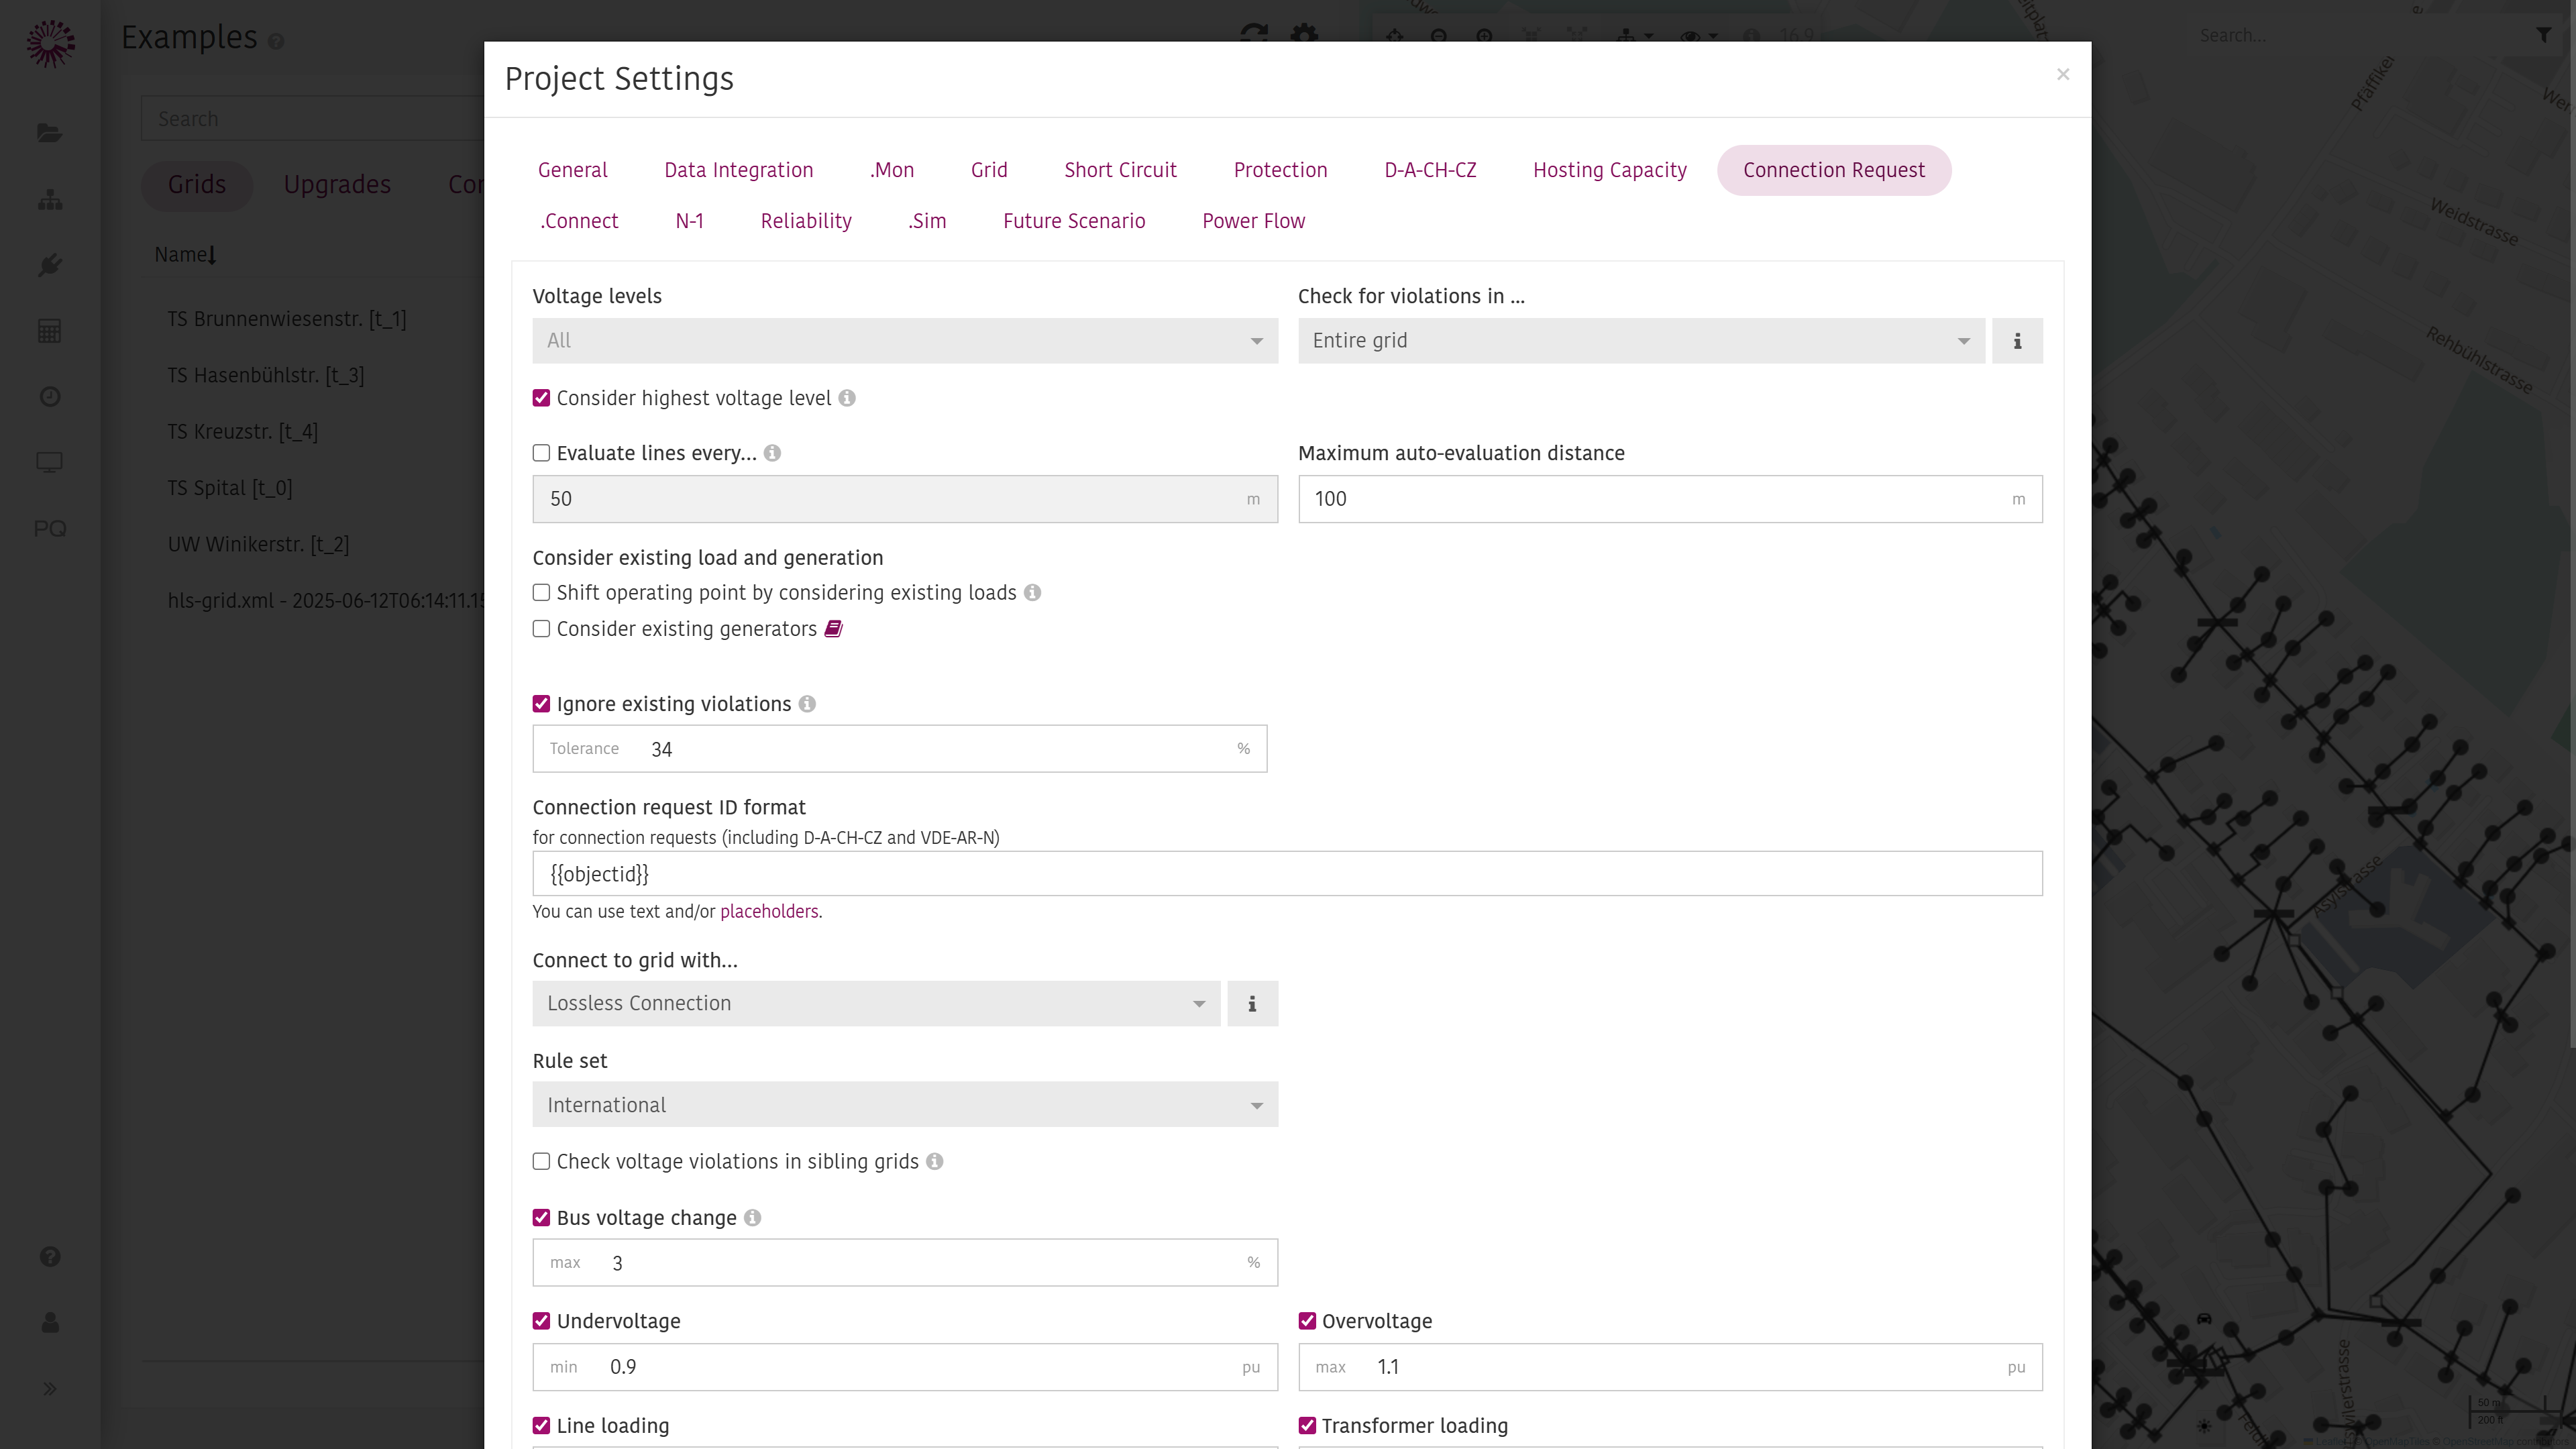Screen dimensions: 2576x1449
Task: Toggle the Overvoltage checkbox
Action: click(1307, 1321)
